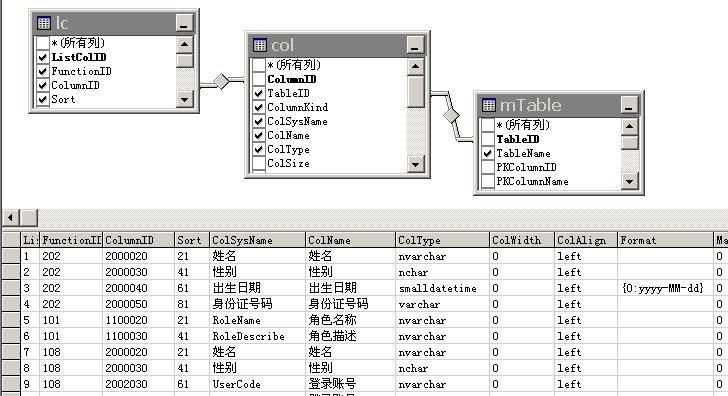The height and width of the screenshot is (396, 728).
Task: Click the Format column header
Action: (665, 240)
